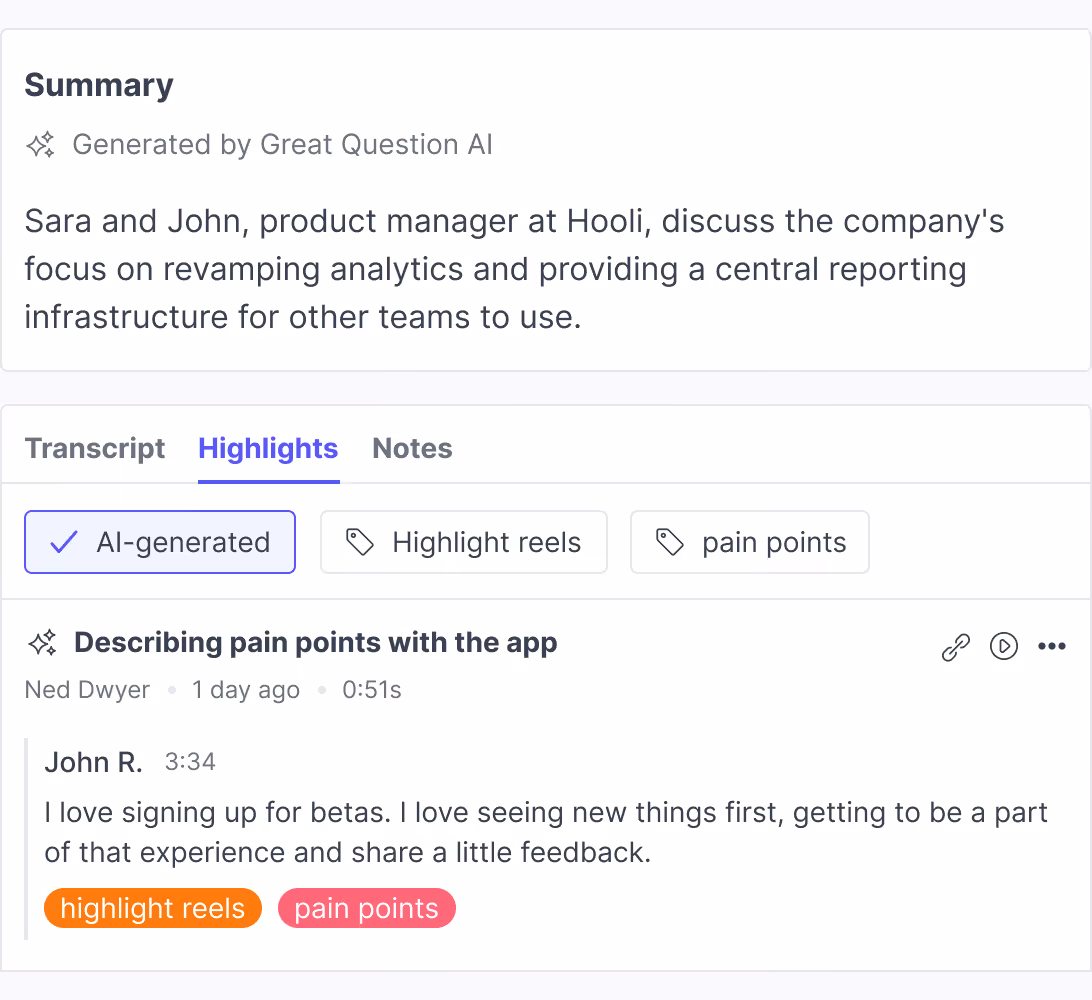
Task: Play the highlight clip
Action: click(x=1004, y=646)
